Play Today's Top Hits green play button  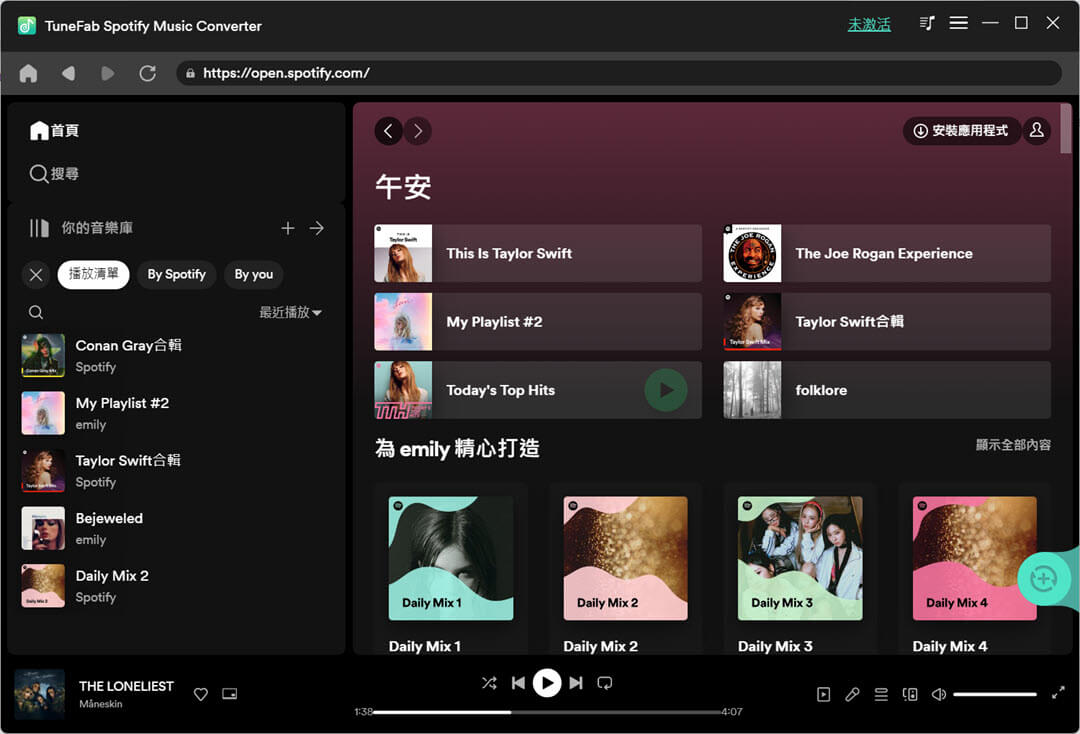coord(666,390)
